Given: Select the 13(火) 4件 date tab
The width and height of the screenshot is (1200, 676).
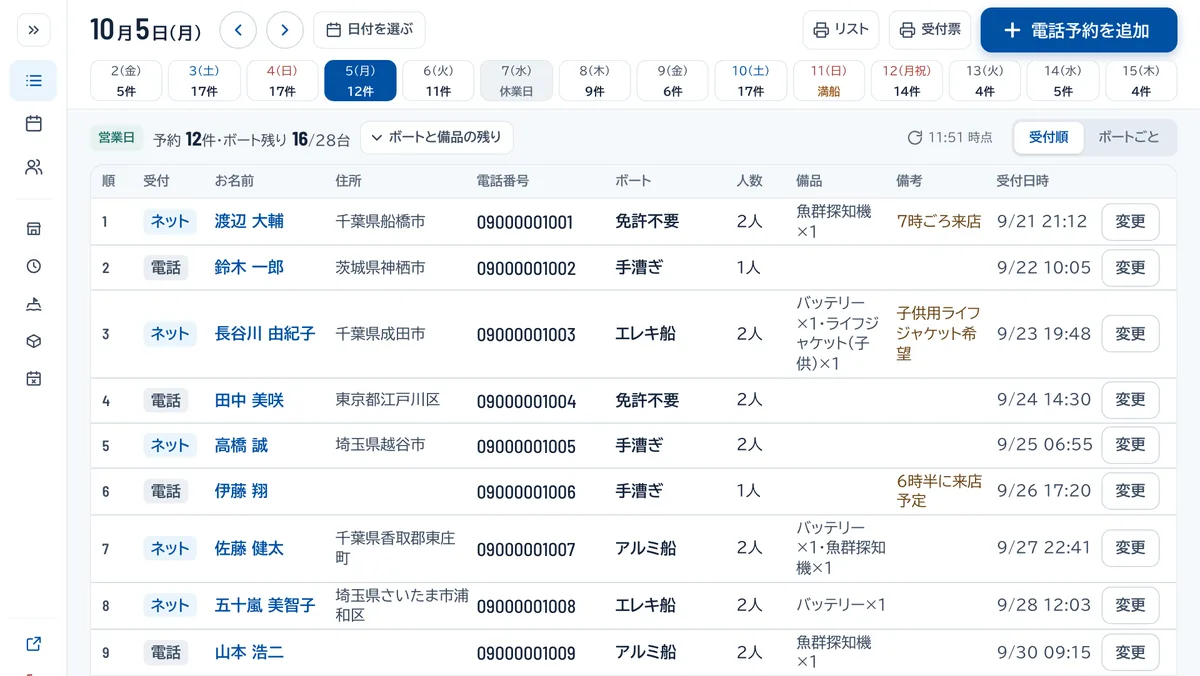Looking at the screenshot, I should pyautogui.click(x=985, y=81).
